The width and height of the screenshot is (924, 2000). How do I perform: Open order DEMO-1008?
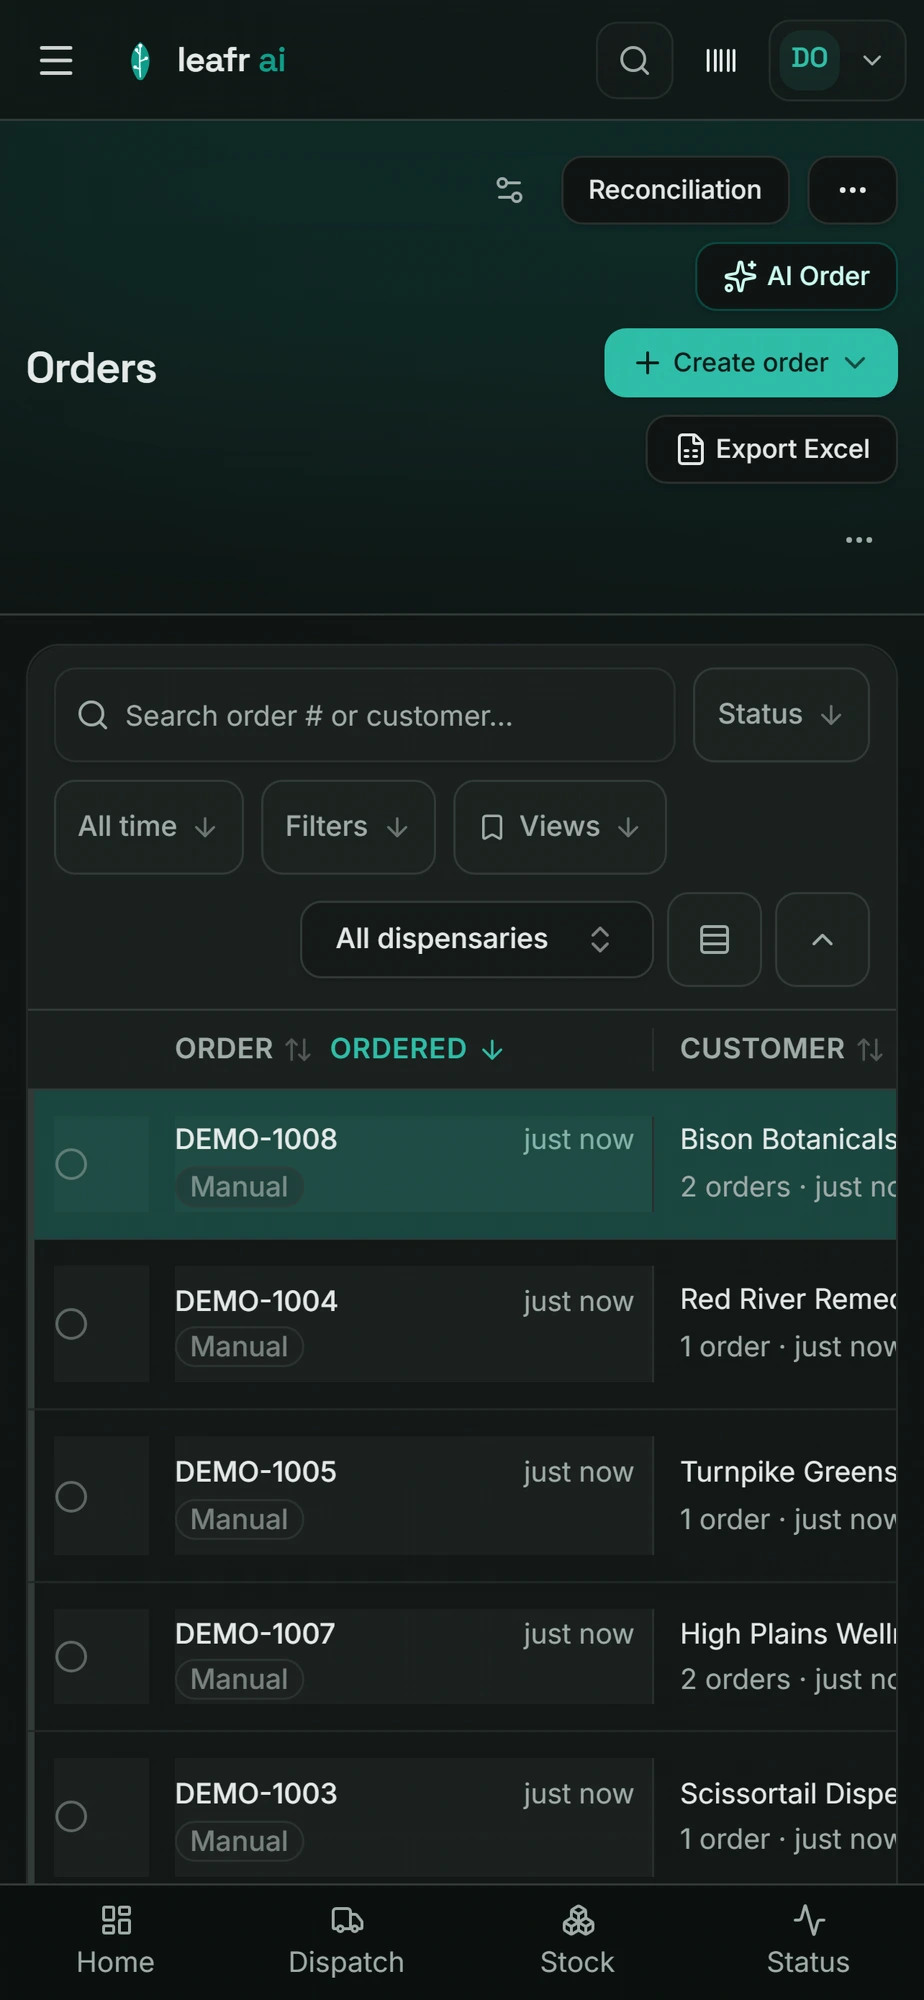pos(256,1139)
